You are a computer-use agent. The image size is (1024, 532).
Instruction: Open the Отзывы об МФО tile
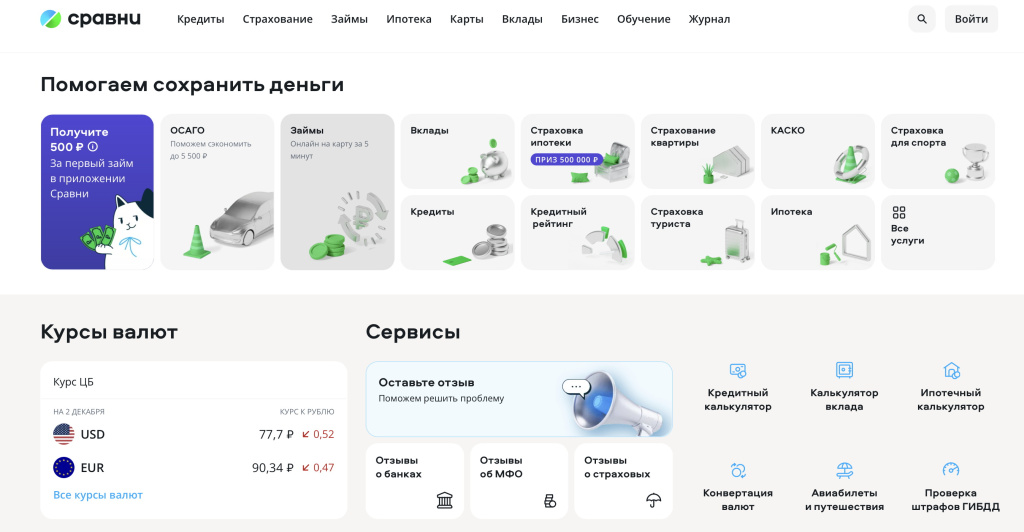(x=519, y=481)
